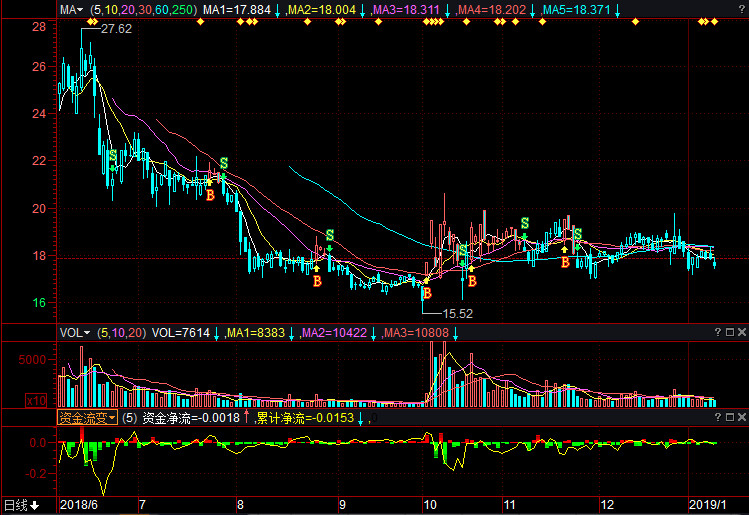Click the MA5=18.371 value label
This screenshot has height=515, width=749.
(x=577, y=10)
